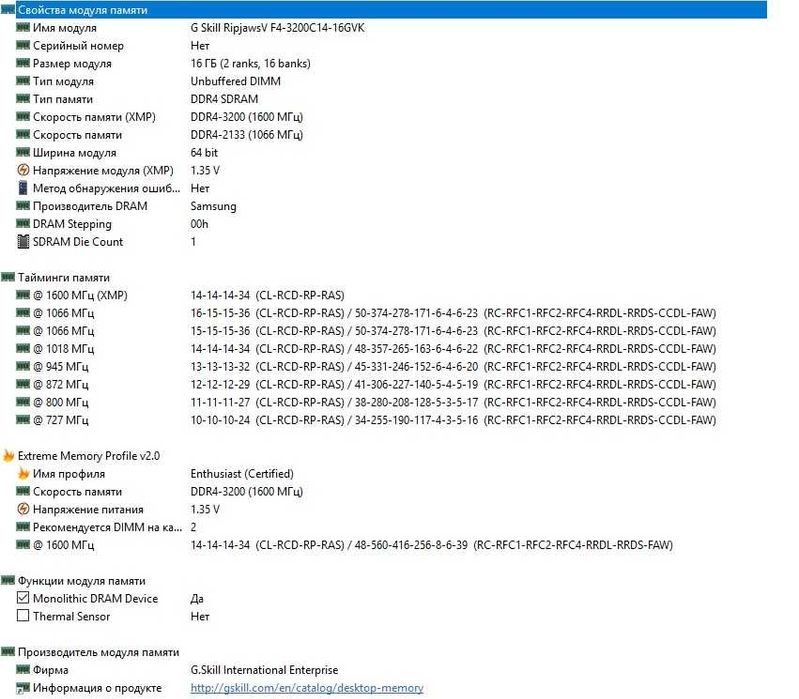Screen dimensions: 799x699
Task: Select the 00h stepping value
Action: coord(199,224)
